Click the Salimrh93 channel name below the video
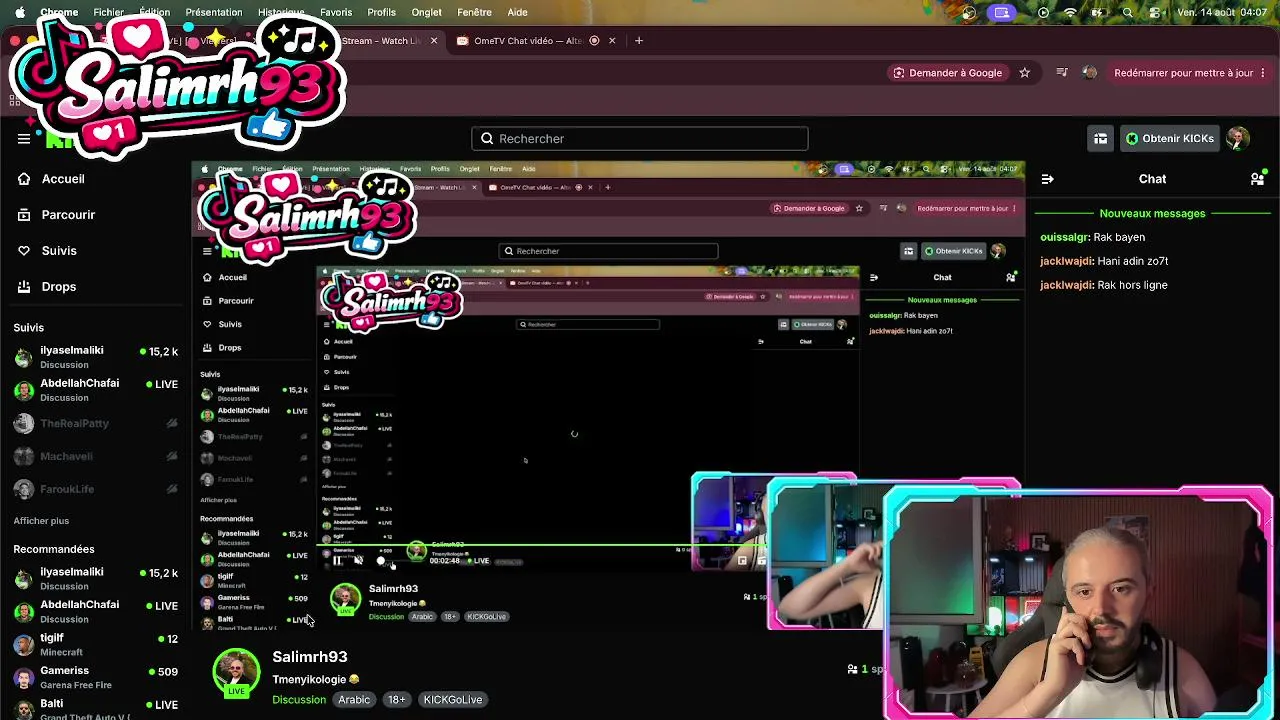 (310, 657)
